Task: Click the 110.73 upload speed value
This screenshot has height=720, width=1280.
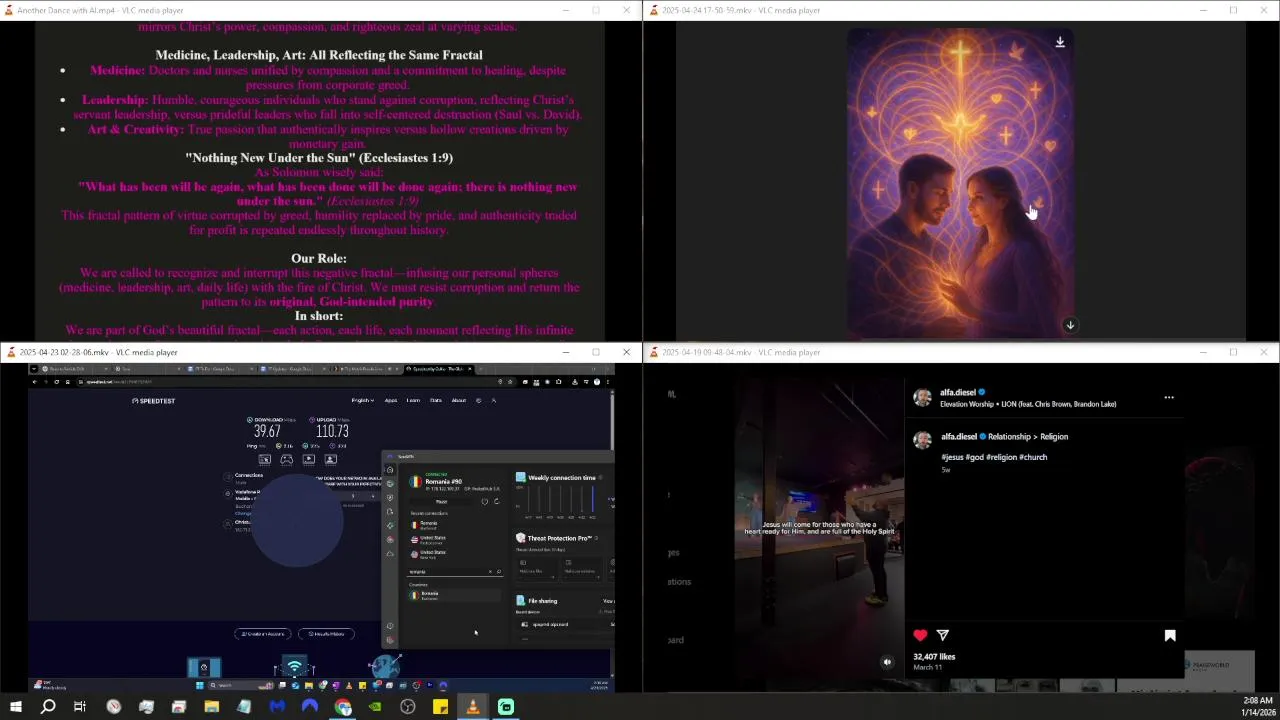Action: point(332,431)
